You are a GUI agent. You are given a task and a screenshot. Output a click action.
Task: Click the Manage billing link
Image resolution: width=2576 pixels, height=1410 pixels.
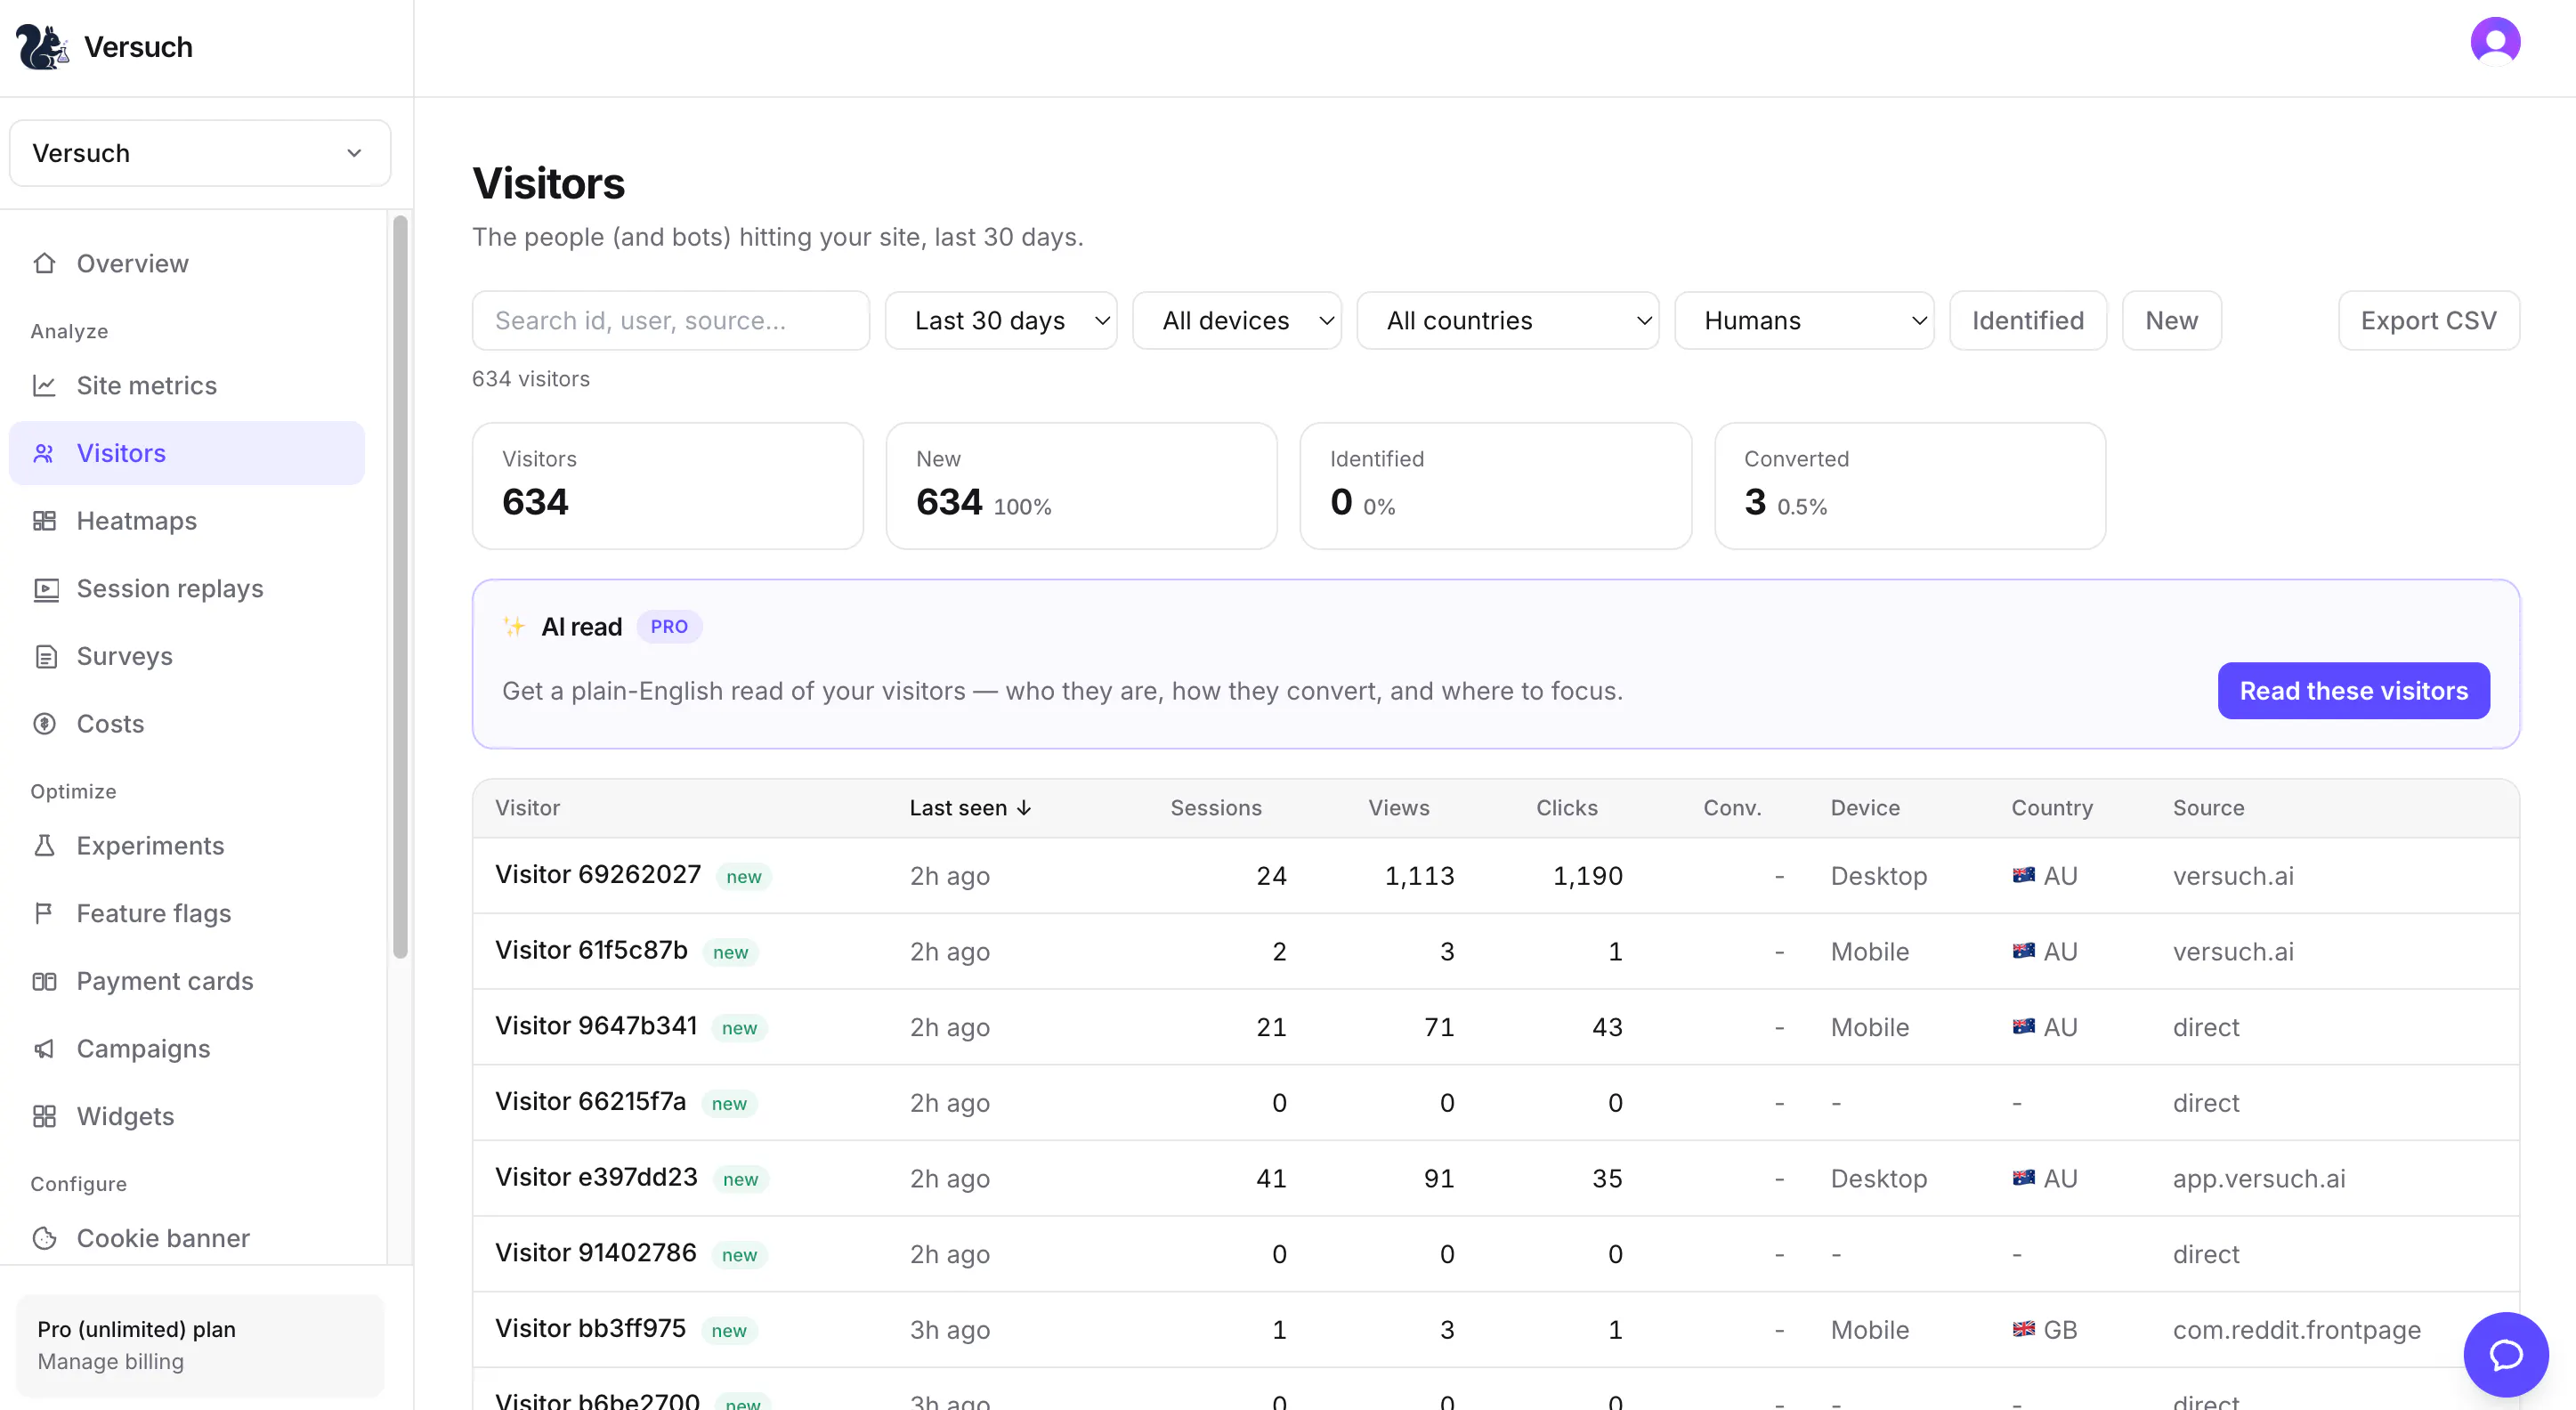pyautogui.click(x=110, y=1361)
